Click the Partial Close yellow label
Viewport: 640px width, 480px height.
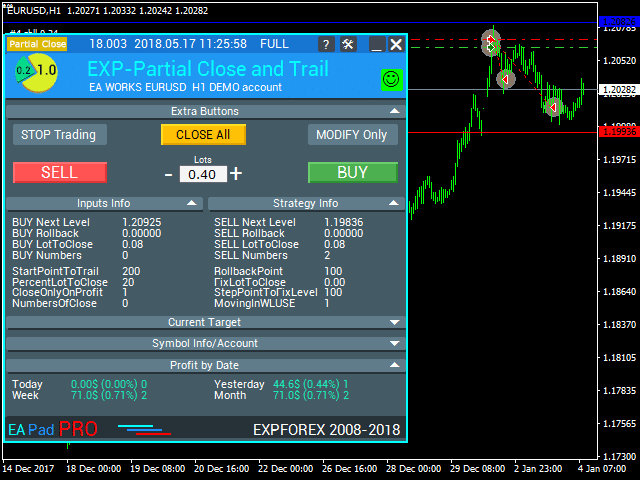coord(37,44)
